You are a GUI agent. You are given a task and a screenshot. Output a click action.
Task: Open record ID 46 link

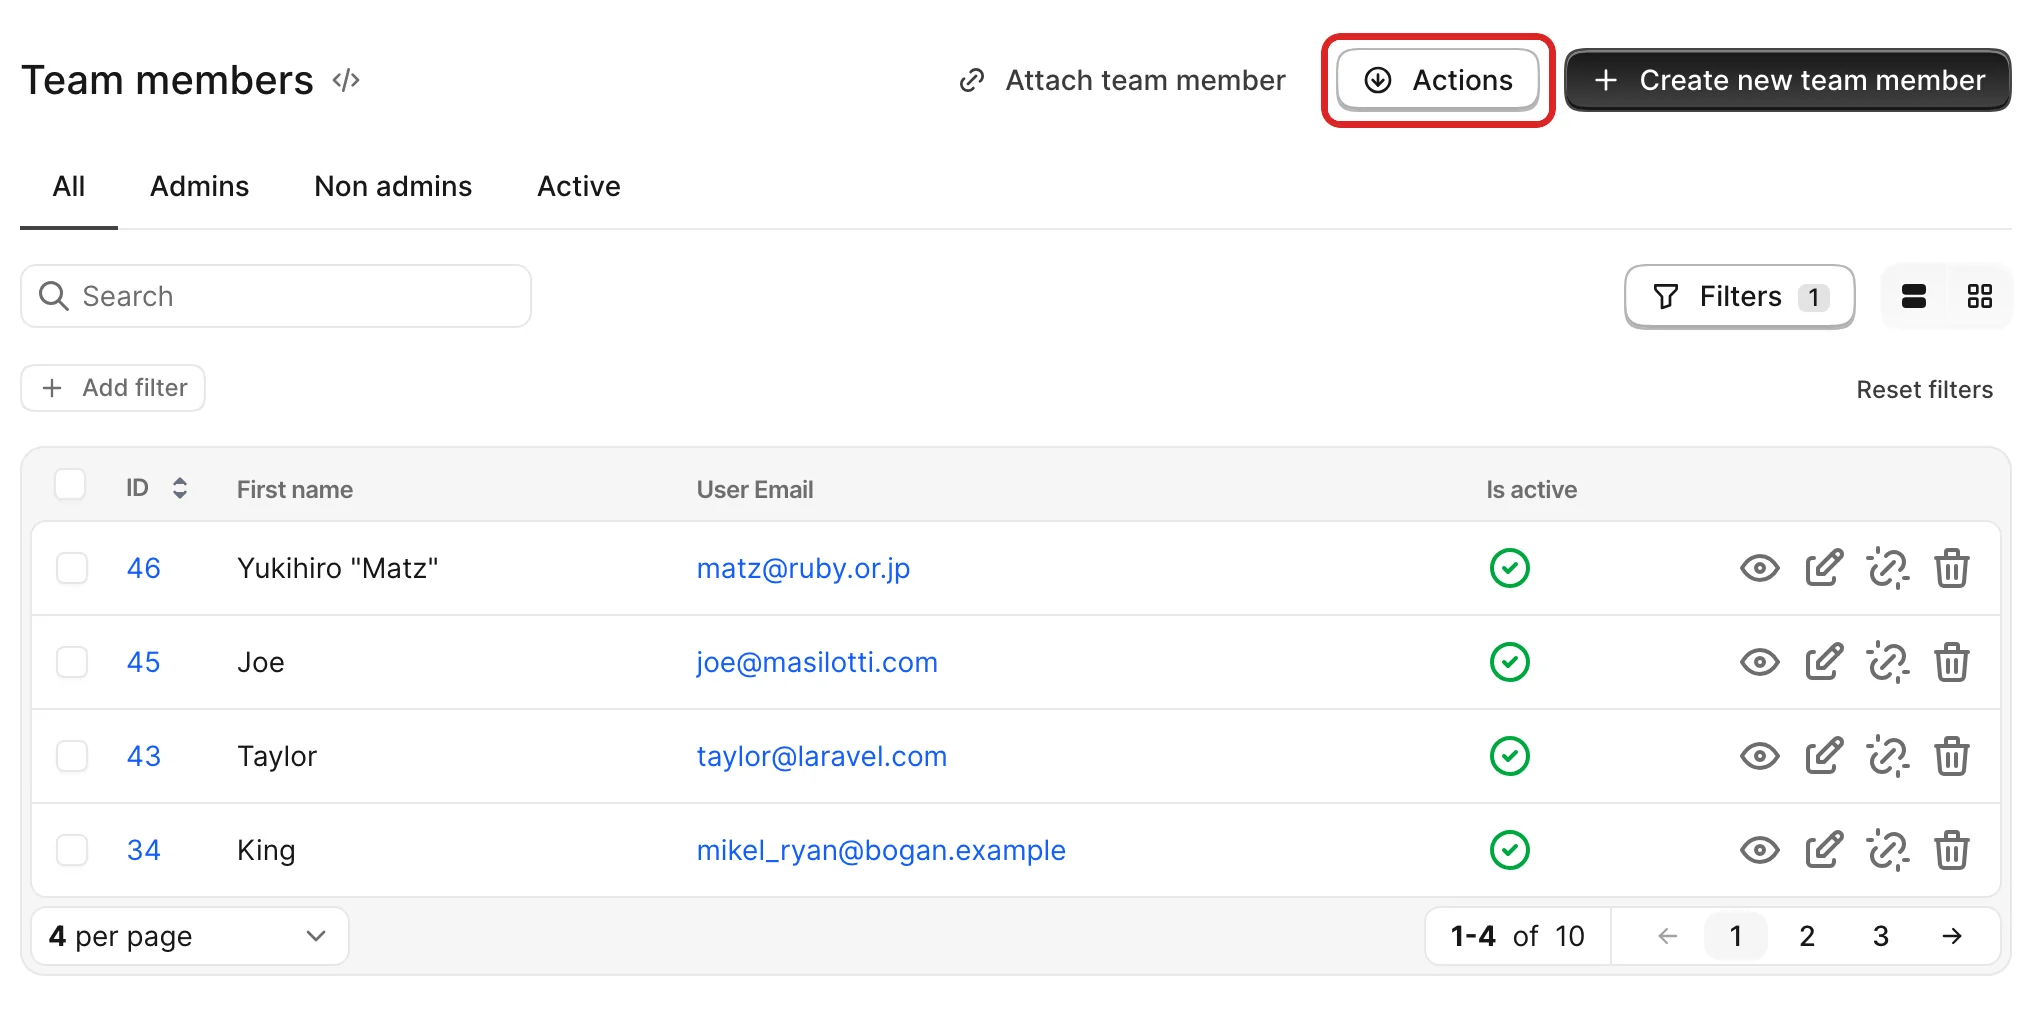tap(143, 568)
